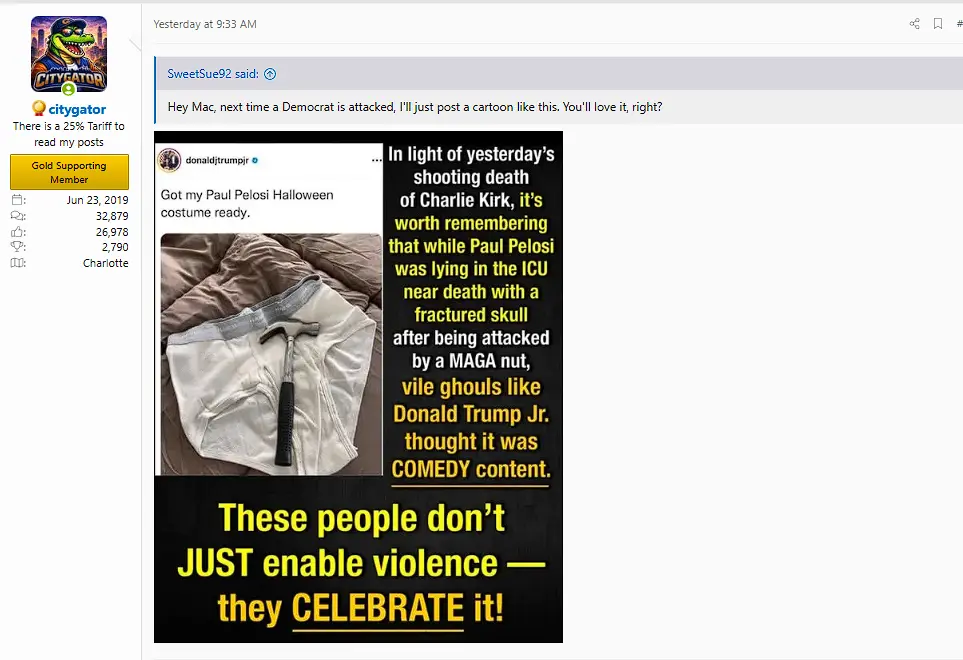Image resolution: width=963 pixels, height=660 pixels.
Task: Open the Yesterday at 9:33 AM timestamp link
Action: tap(205, 24)
